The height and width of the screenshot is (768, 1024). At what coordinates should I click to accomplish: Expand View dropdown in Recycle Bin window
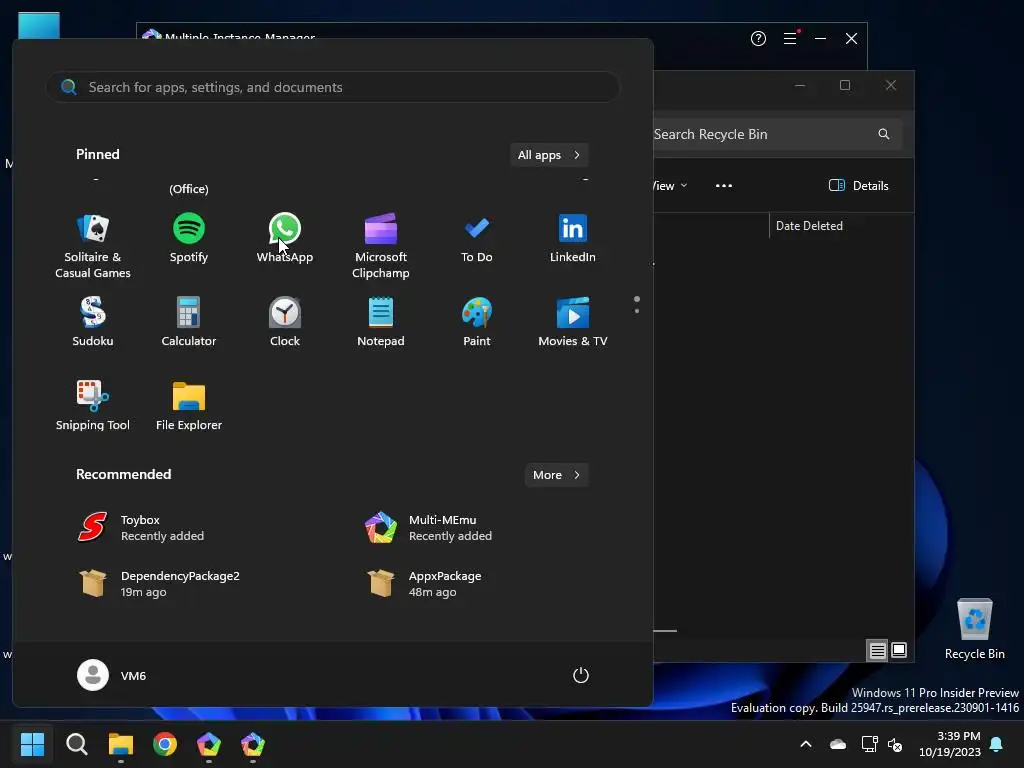pos(670,185)
